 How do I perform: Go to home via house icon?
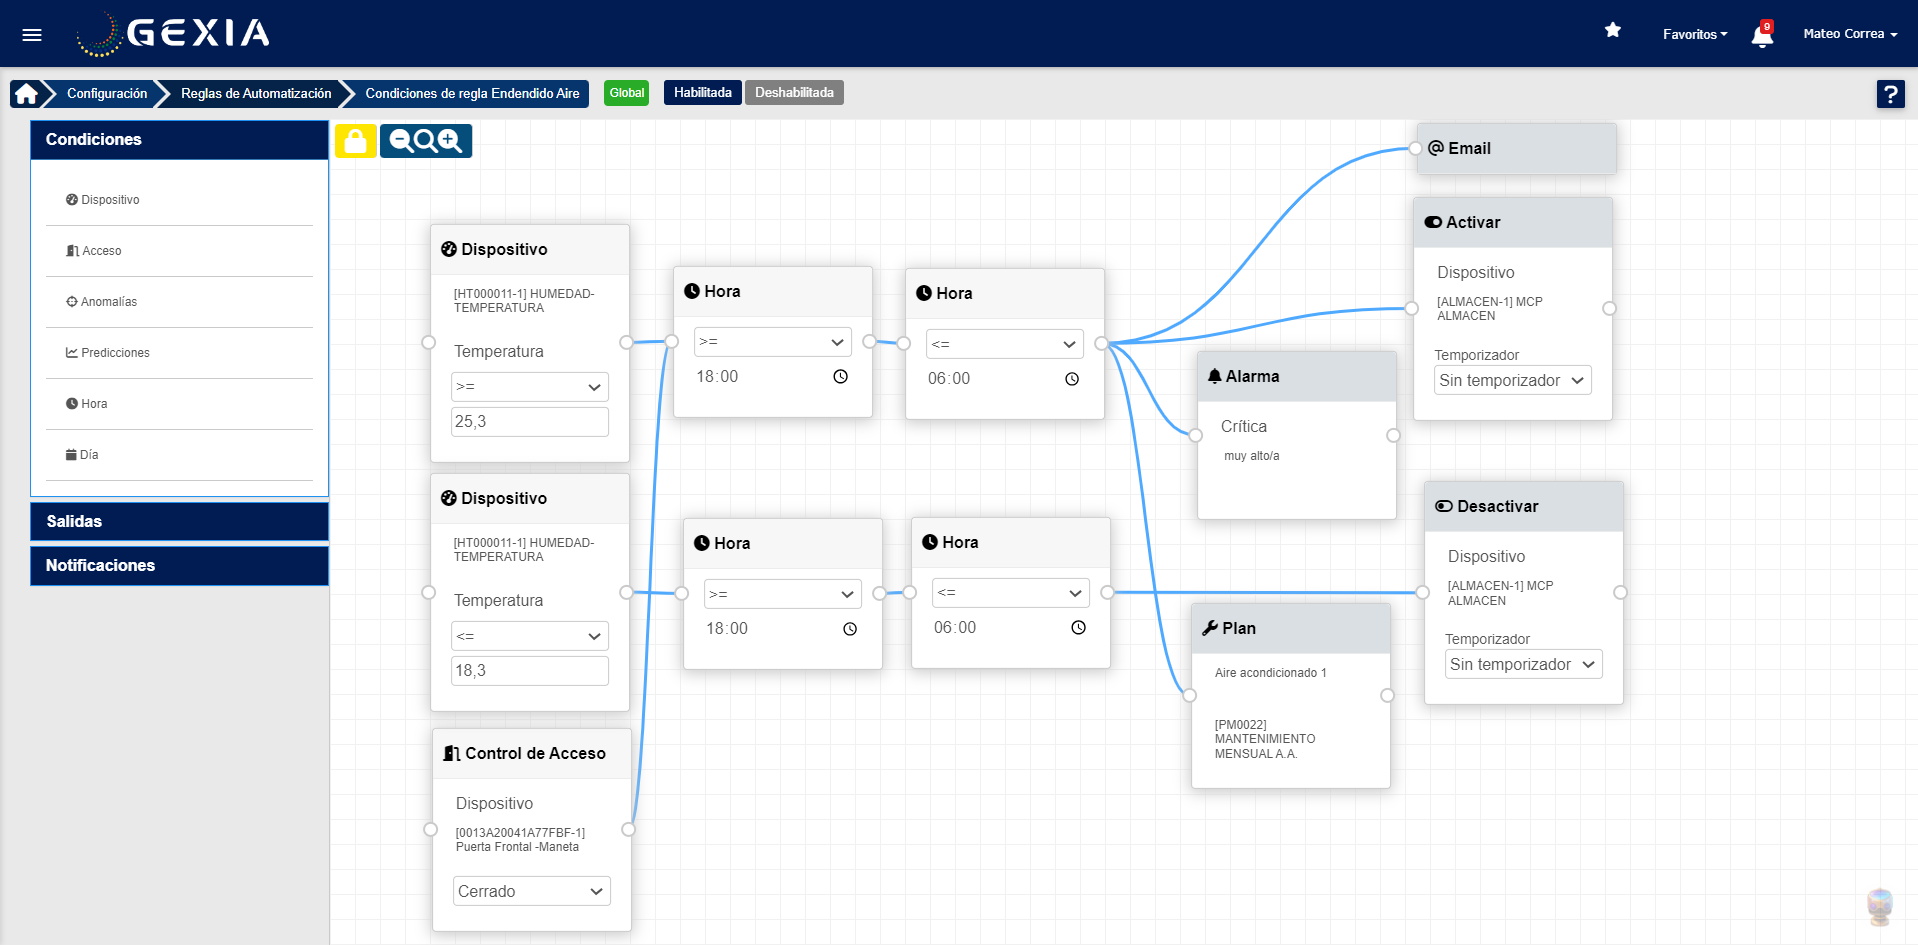click(x=27, y=94)
